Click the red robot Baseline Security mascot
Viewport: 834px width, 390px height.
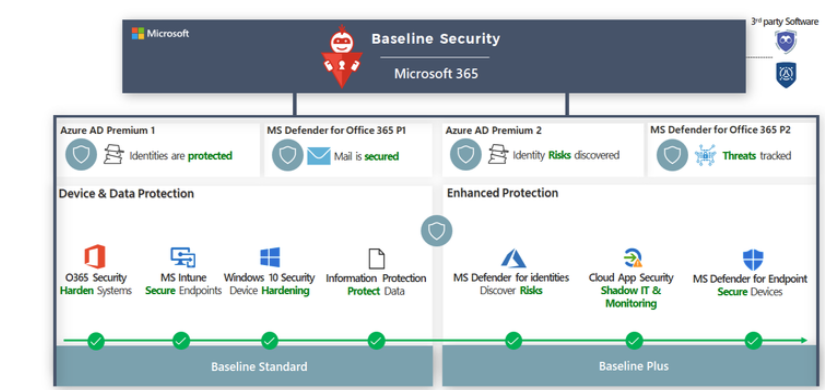342,56
